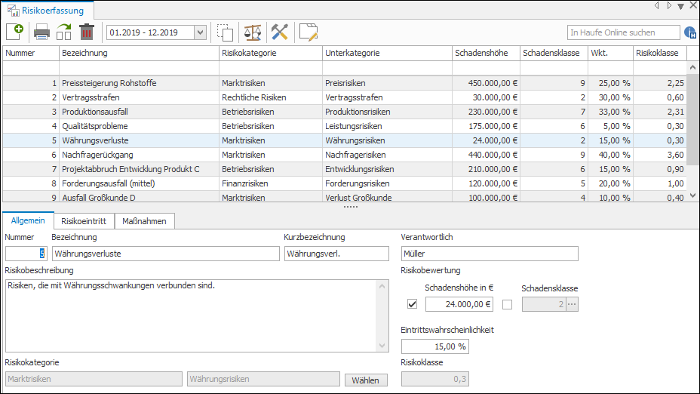Click the Kurzbezeichnung field
This screenshot has width=700, height=394.
[337, 253]
